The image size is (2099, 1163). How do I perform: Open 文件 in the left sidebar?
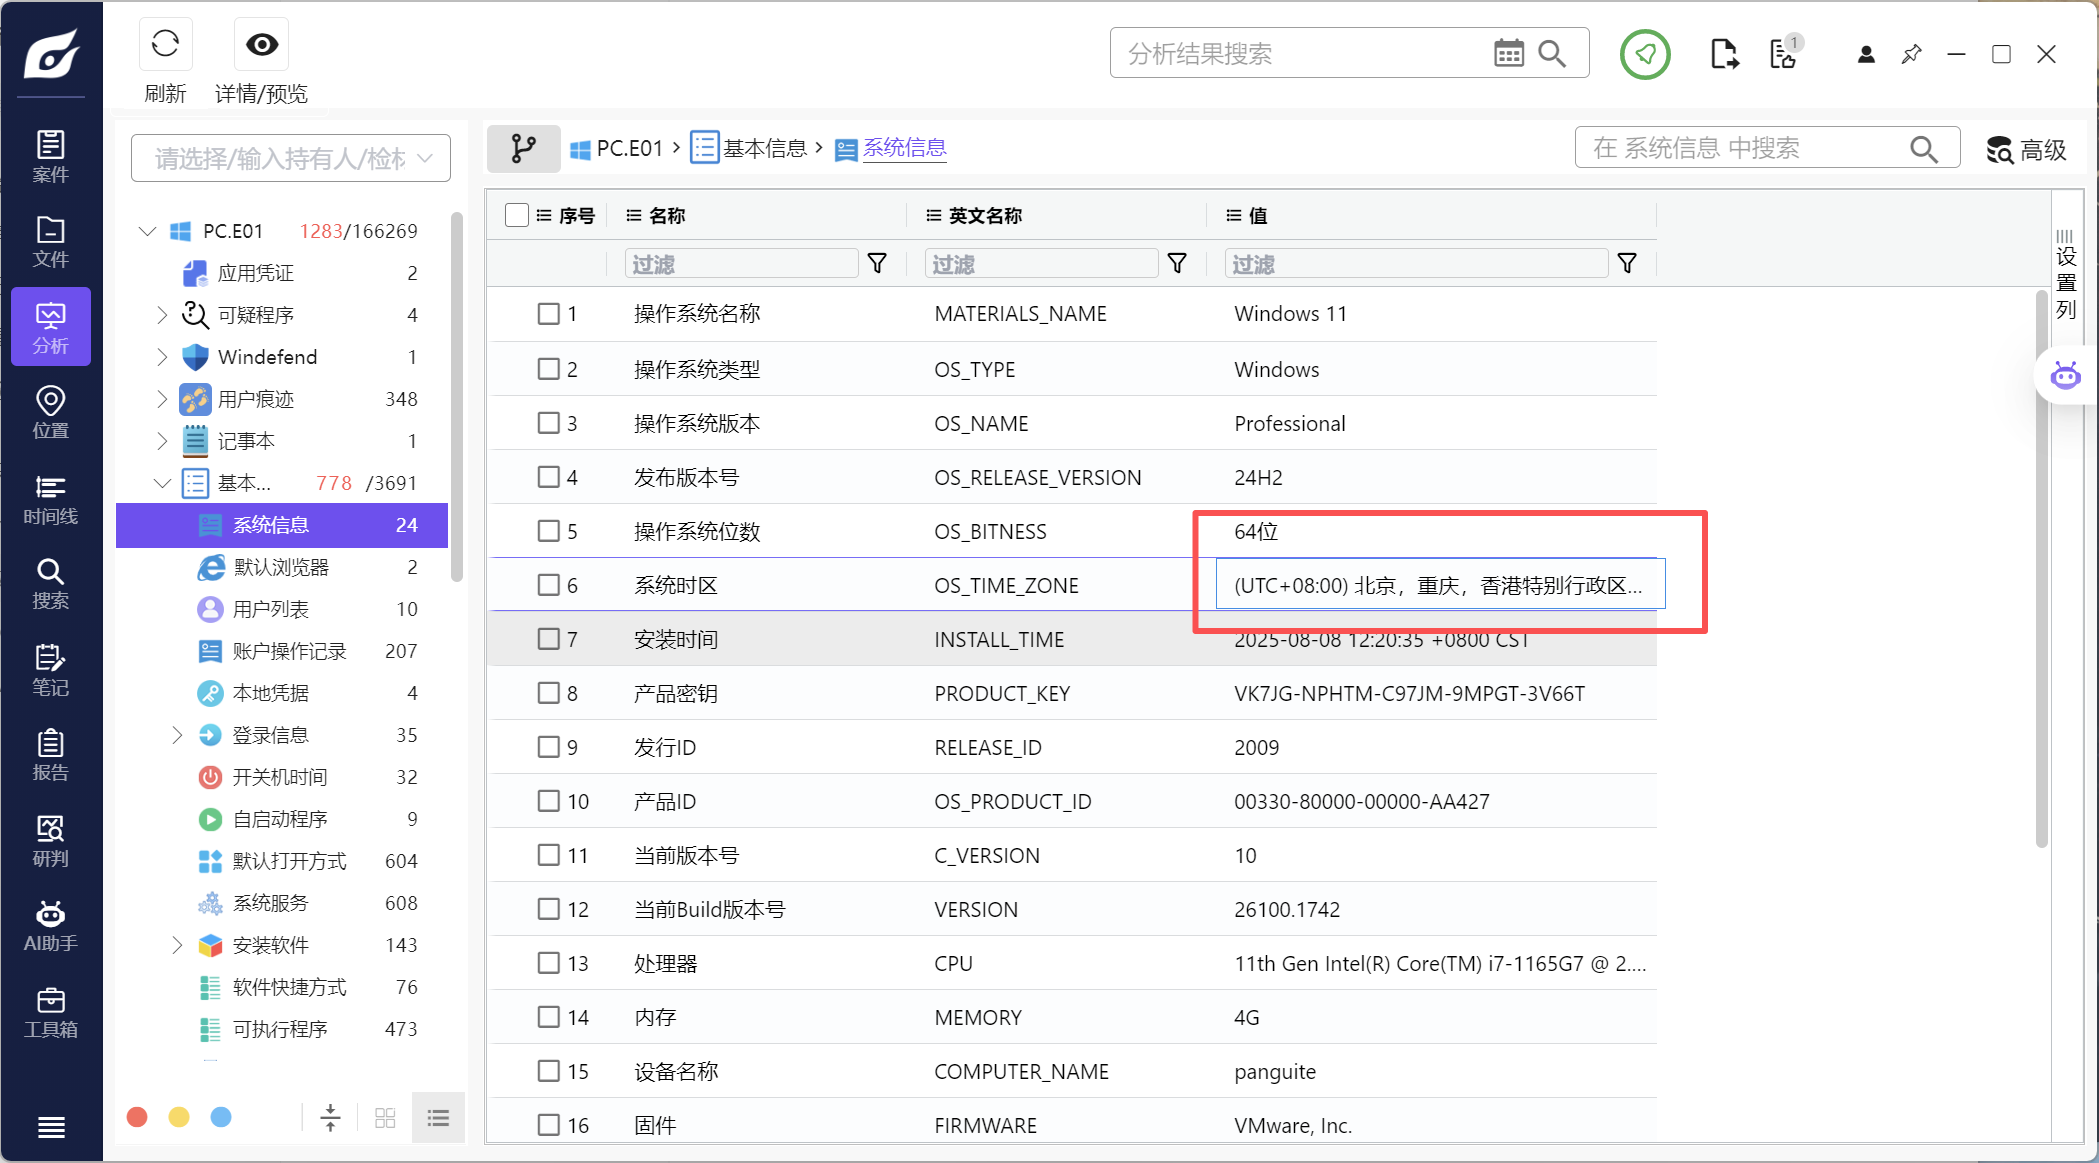coord(51,241)
